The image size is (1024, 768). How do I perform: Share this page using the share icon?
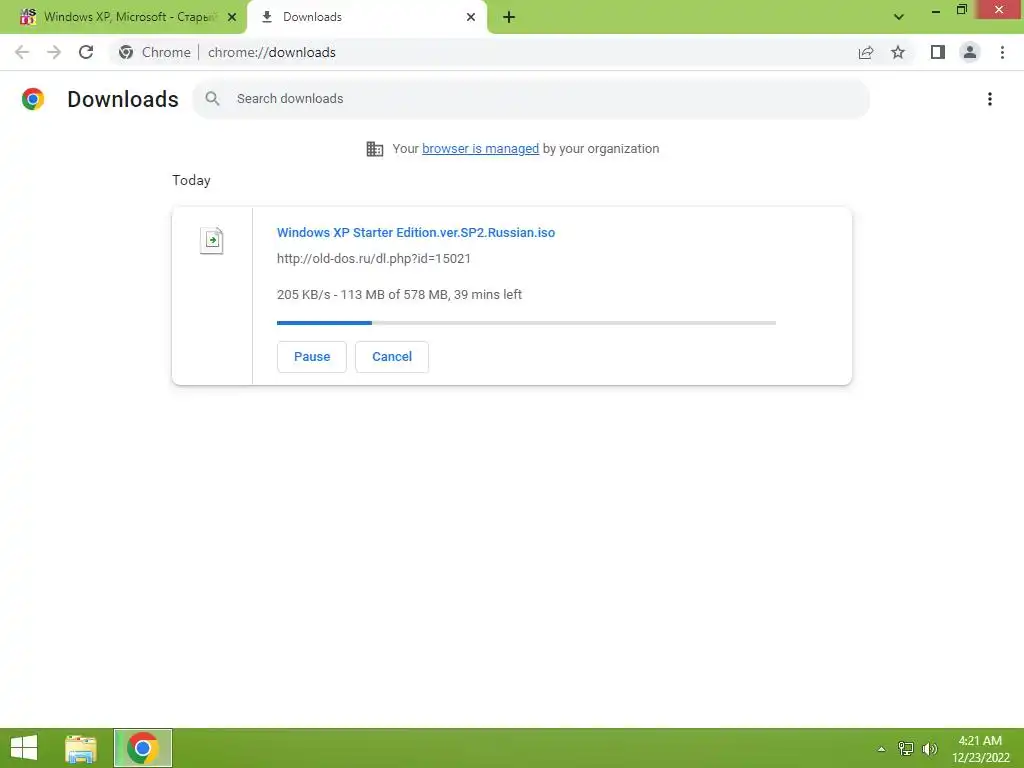866,52
